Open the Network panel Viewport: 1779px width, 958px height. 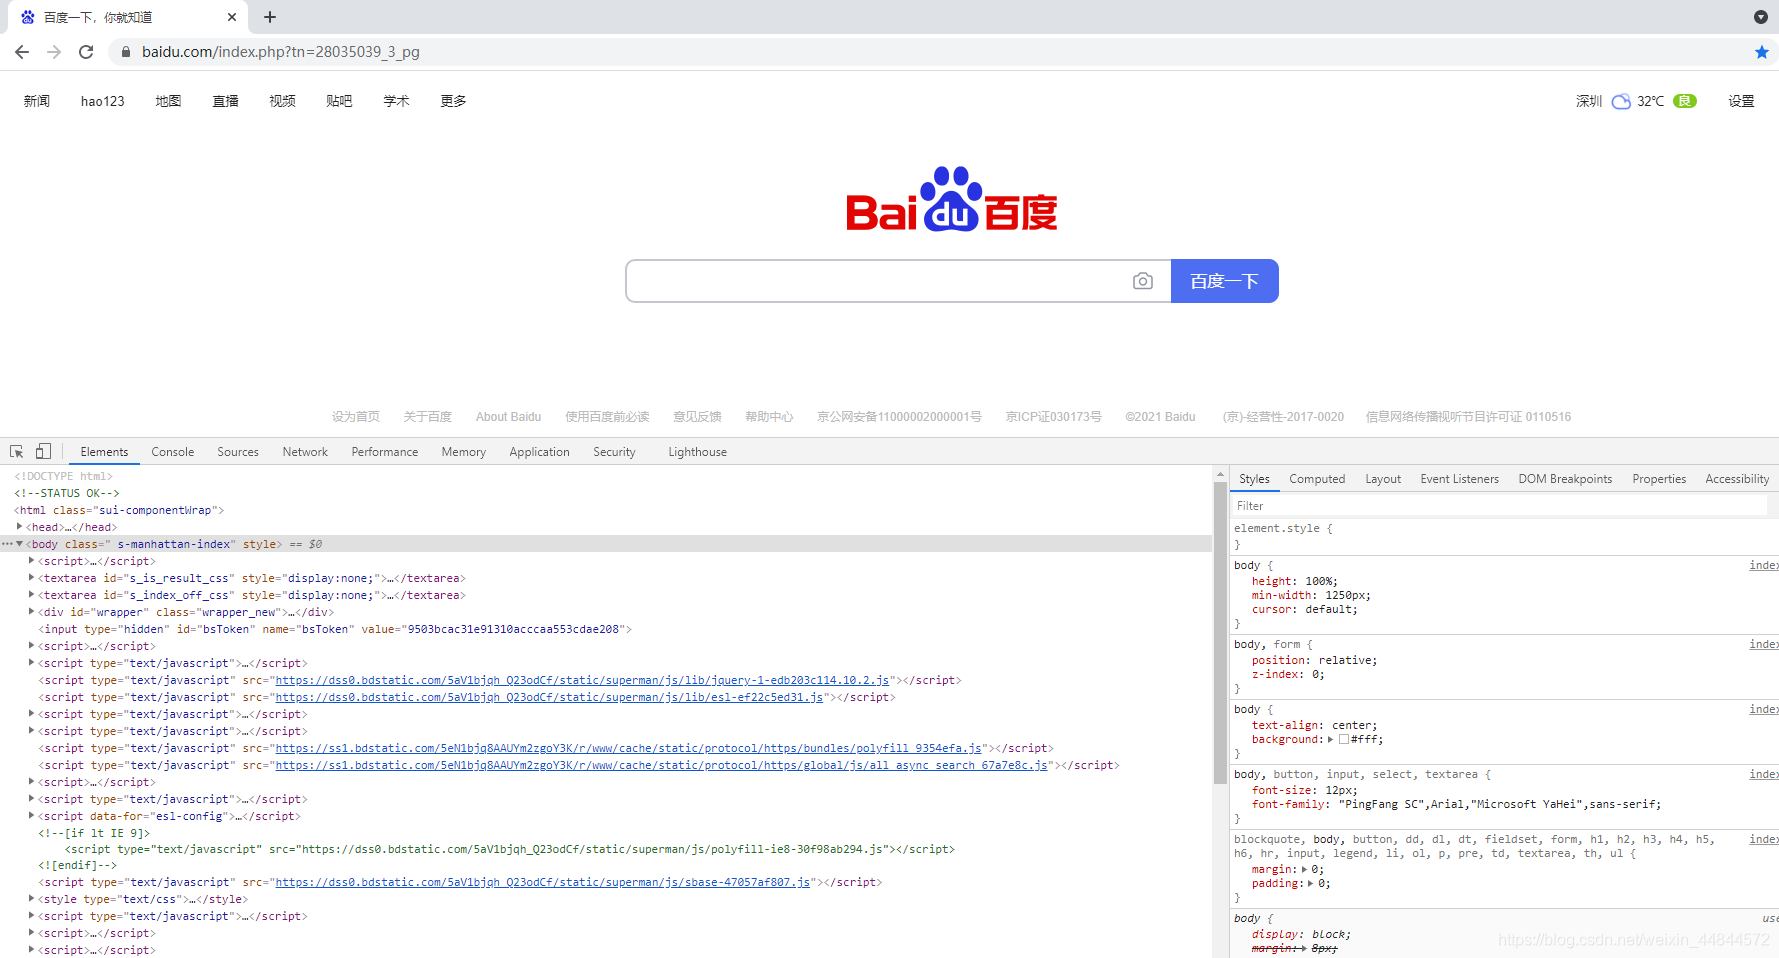click(x=305, y=452)
